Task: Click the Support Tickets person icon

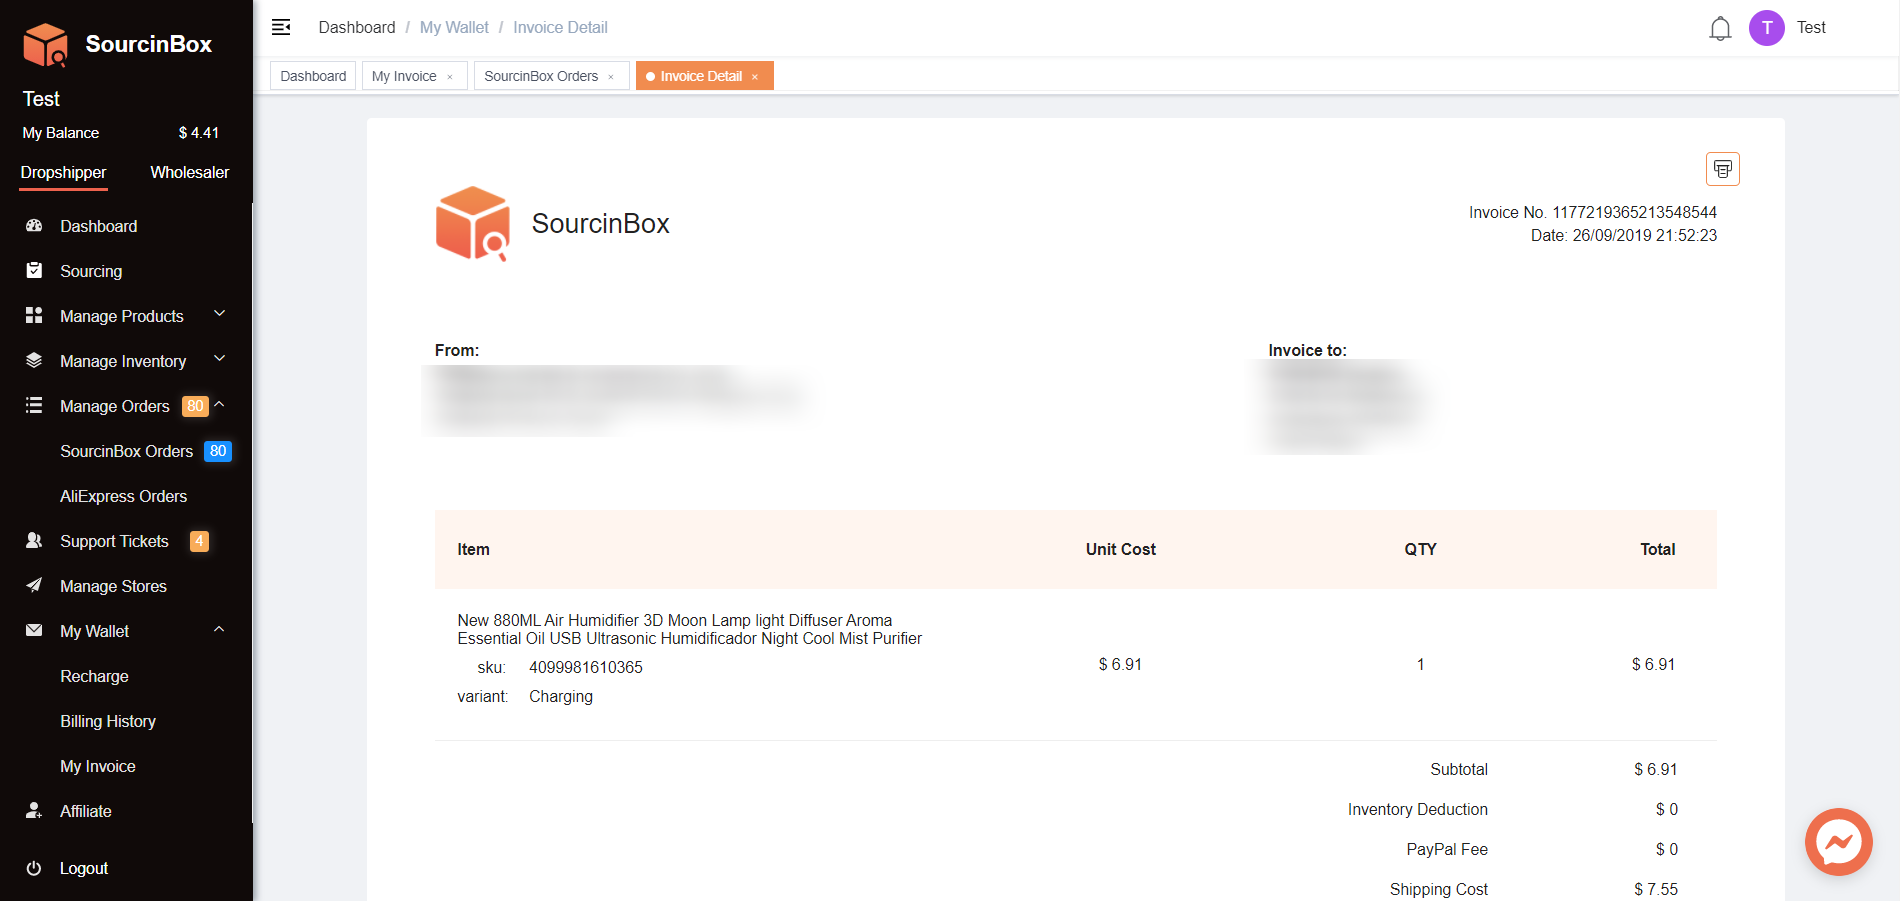Action: (34, 540)
